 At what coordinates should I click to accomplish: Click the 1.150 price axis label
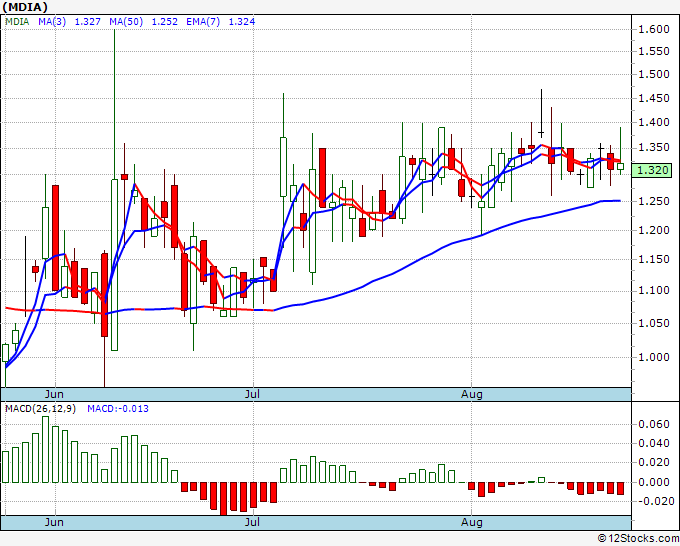coord(654,259)
